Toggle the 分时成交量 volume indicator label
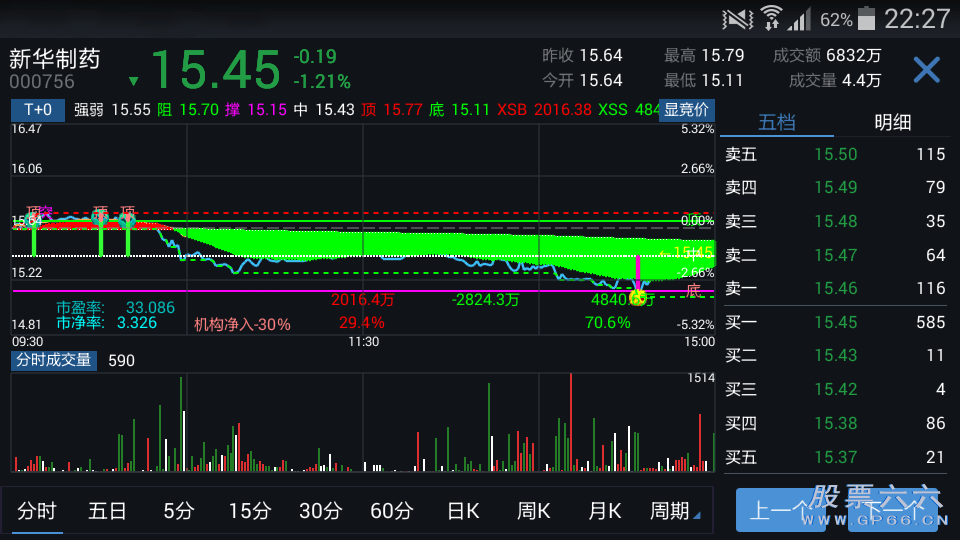The width and height of the screenshot is (960, 540). tap(54, 360)
